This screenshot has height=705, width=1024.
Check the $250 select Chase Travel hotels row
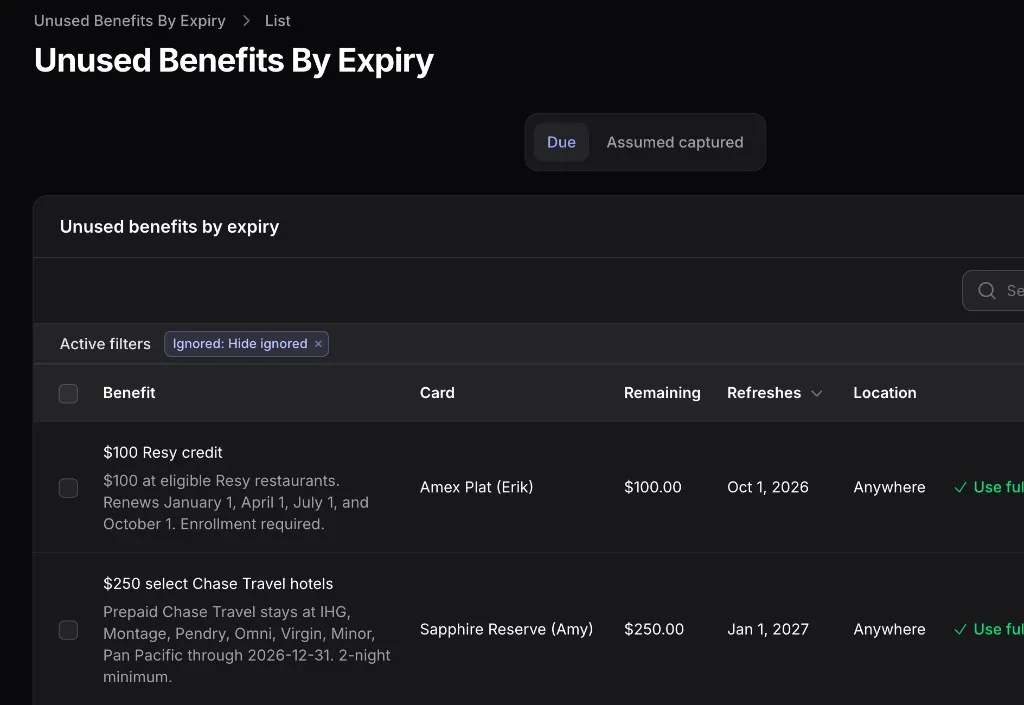coord(69,630)
